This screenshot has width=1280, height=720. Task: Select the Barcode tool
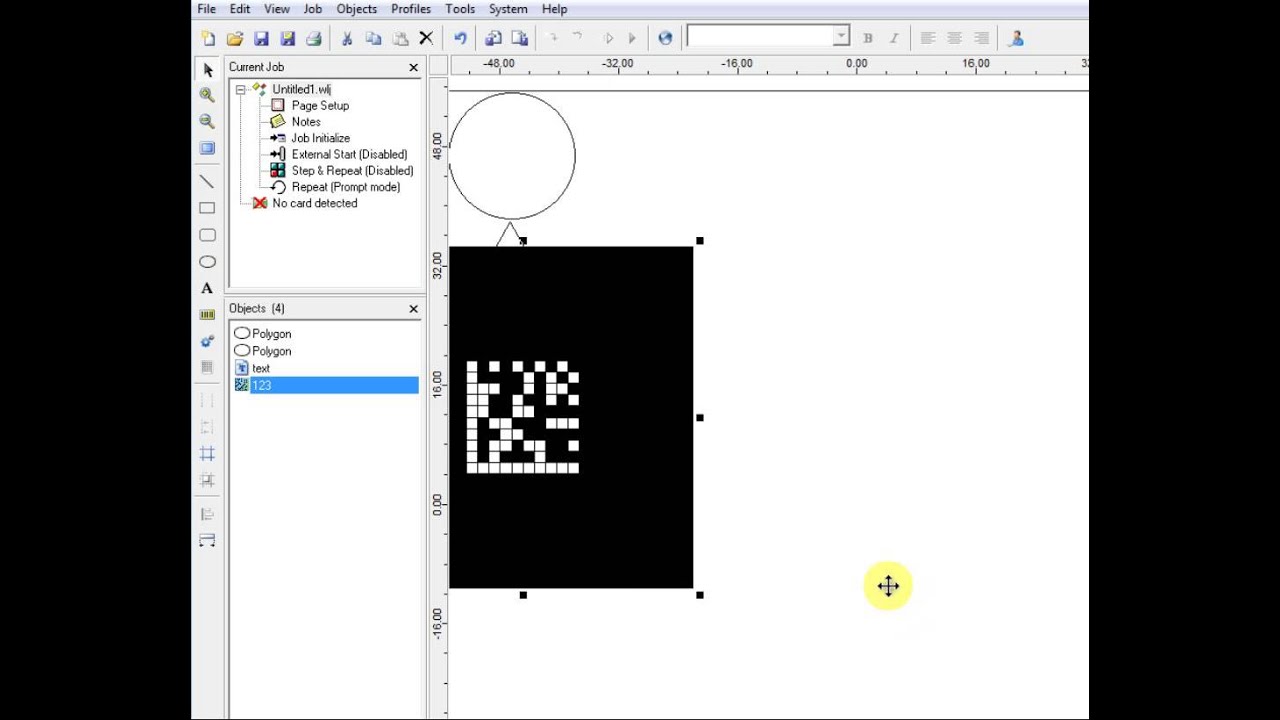pos(207,314)
